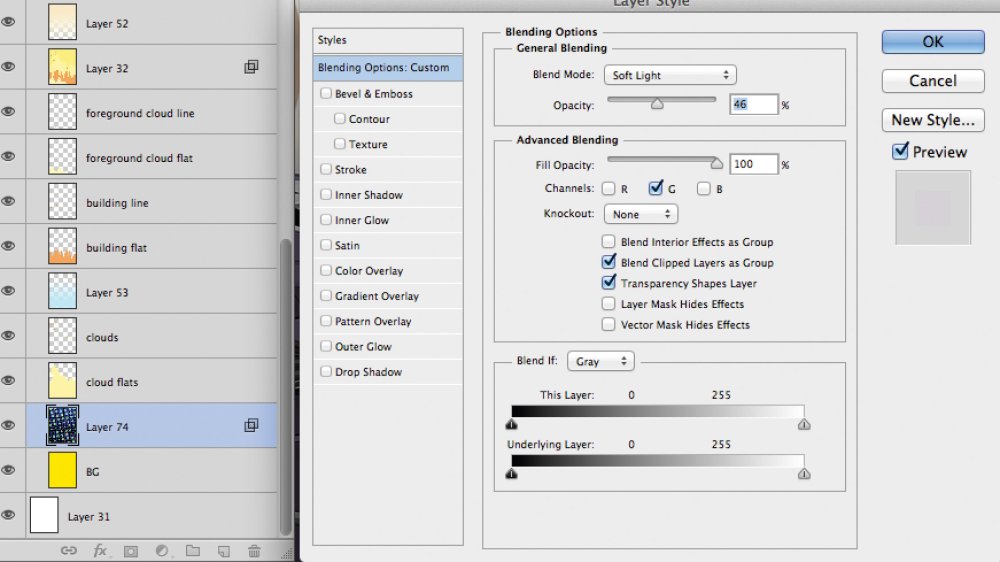Select Blending Options: Custom in the styles list
This screenshot has height=562, width=1000.
[x=388, y=68]
